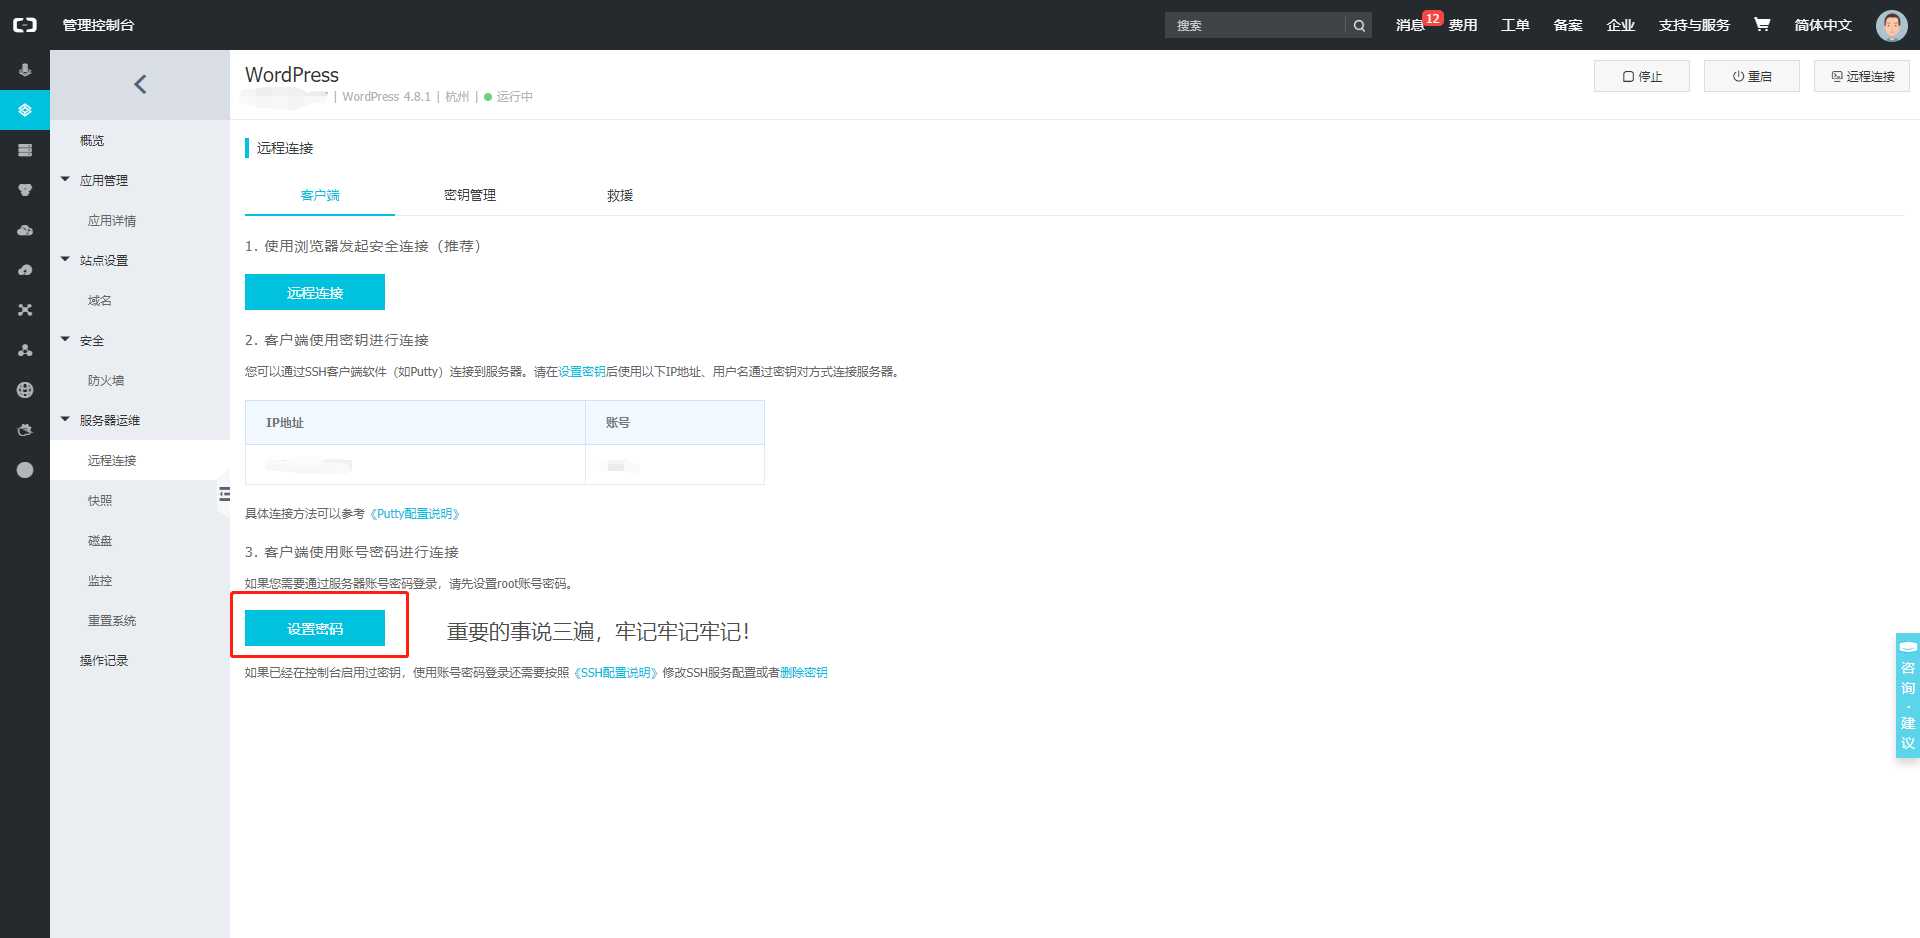Screen dimensions: 1920x938
Task: Click 管理控制台 in the header
Action: click(99, 25)
